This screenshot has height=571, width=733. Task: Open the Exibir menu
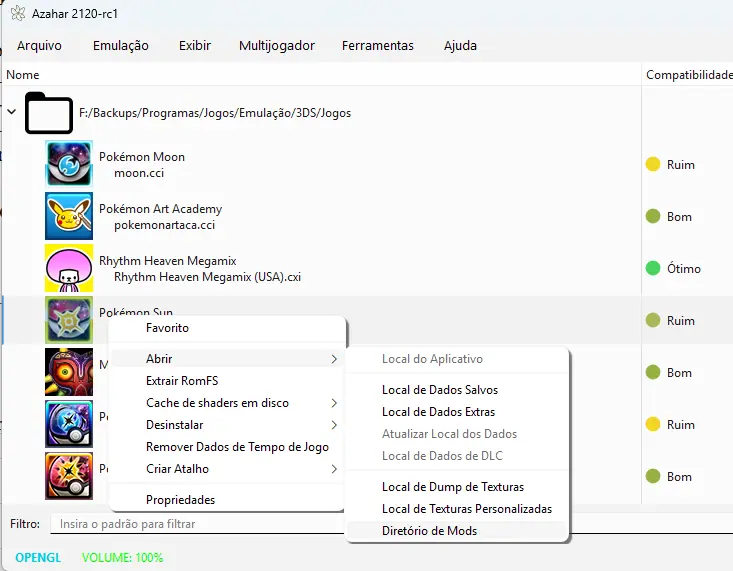point(194,45)
